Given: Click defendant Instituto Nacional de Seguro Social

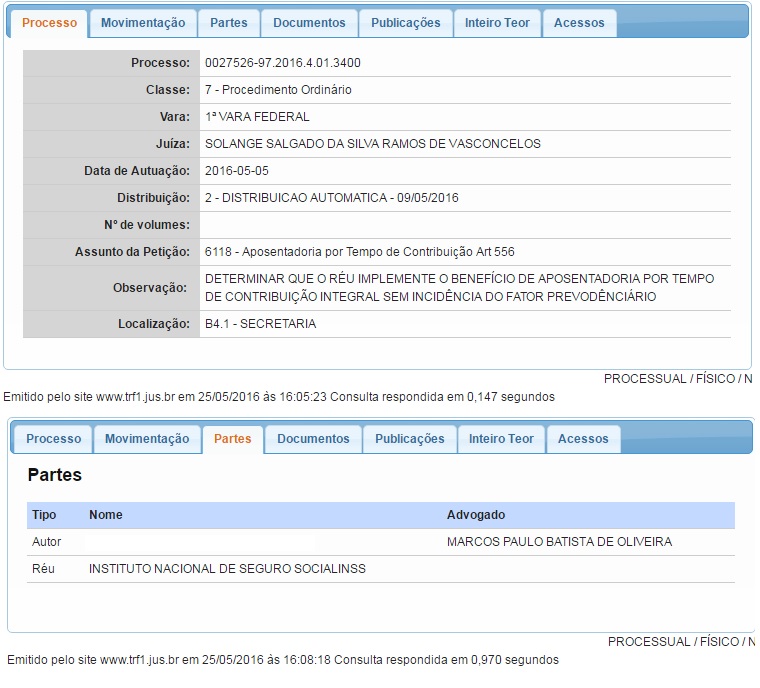Looking at the screenshot, I should coord(227,569).
